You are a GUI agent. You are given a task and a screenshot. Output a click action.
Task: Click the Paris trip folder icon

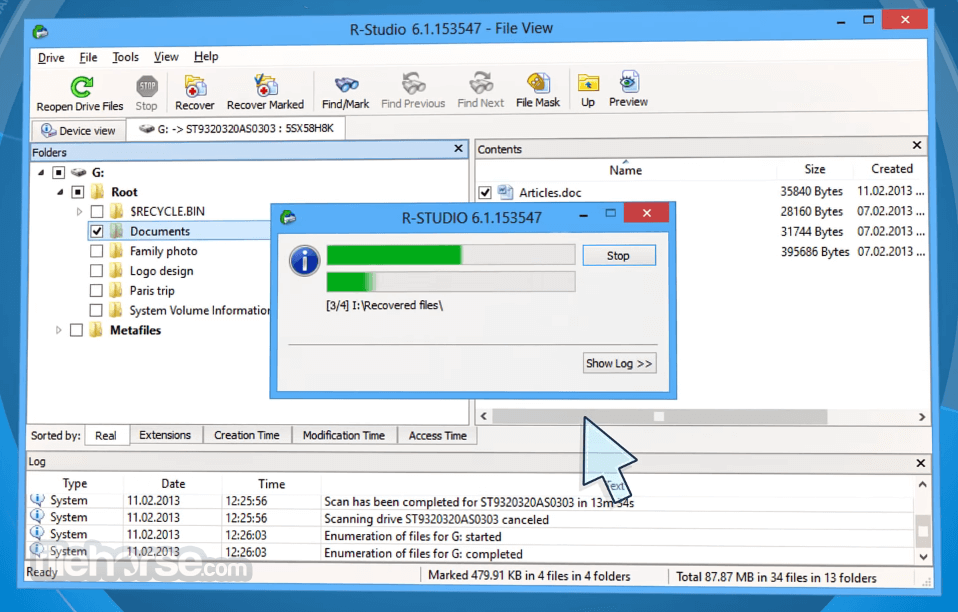[116, 291]
